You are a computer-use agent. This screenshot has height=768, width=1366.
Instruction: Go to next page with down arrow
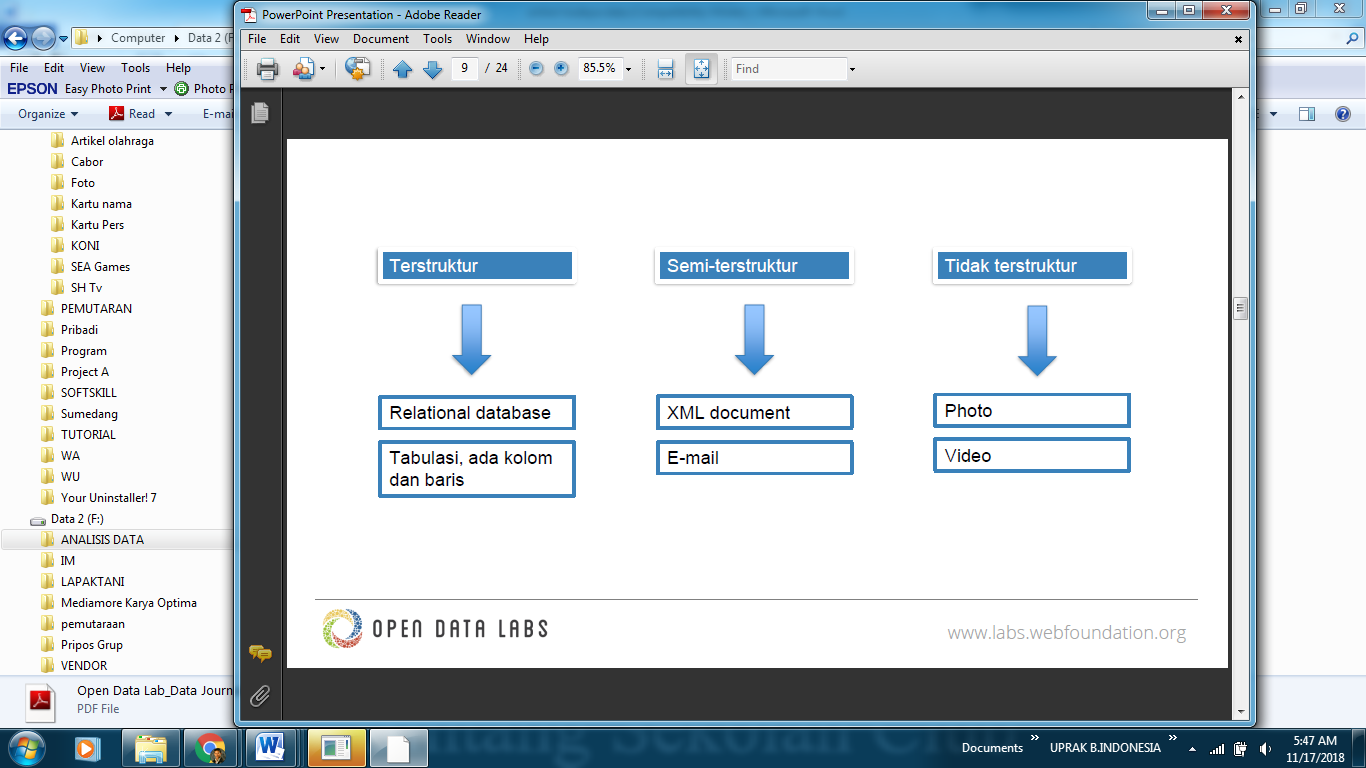432,69
